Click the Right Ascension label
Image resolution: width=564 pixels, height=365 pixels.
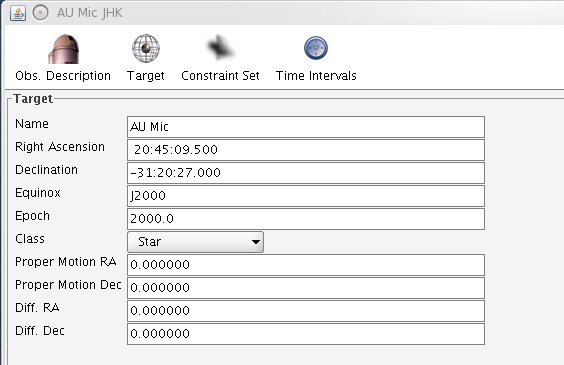tap(60, 147)
